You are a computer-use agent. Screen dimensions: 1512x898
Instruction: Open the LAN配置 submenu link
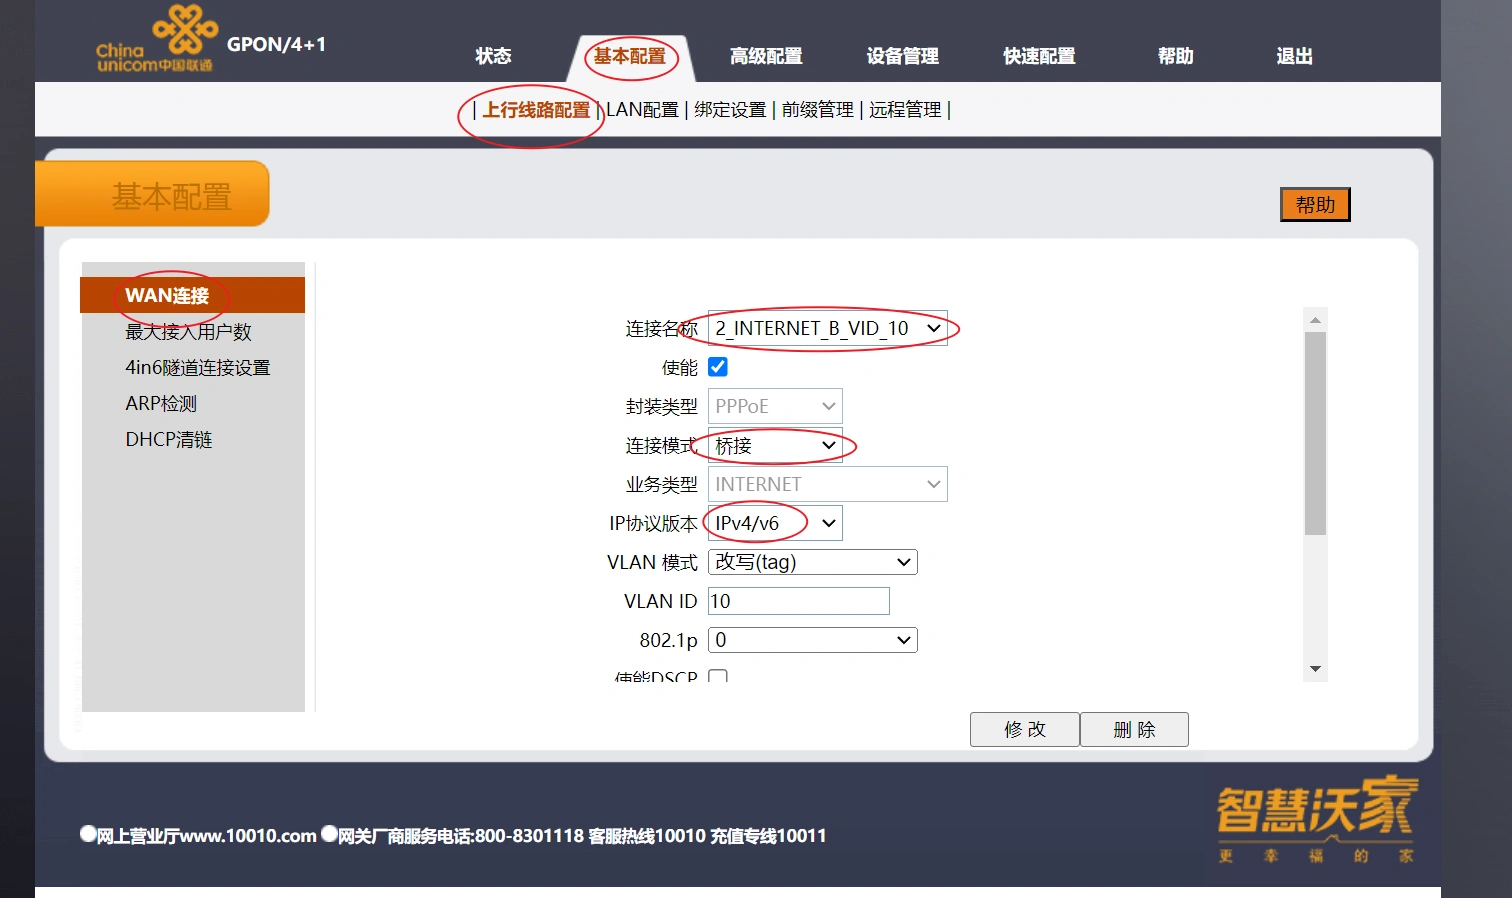(x=642, y=110)
